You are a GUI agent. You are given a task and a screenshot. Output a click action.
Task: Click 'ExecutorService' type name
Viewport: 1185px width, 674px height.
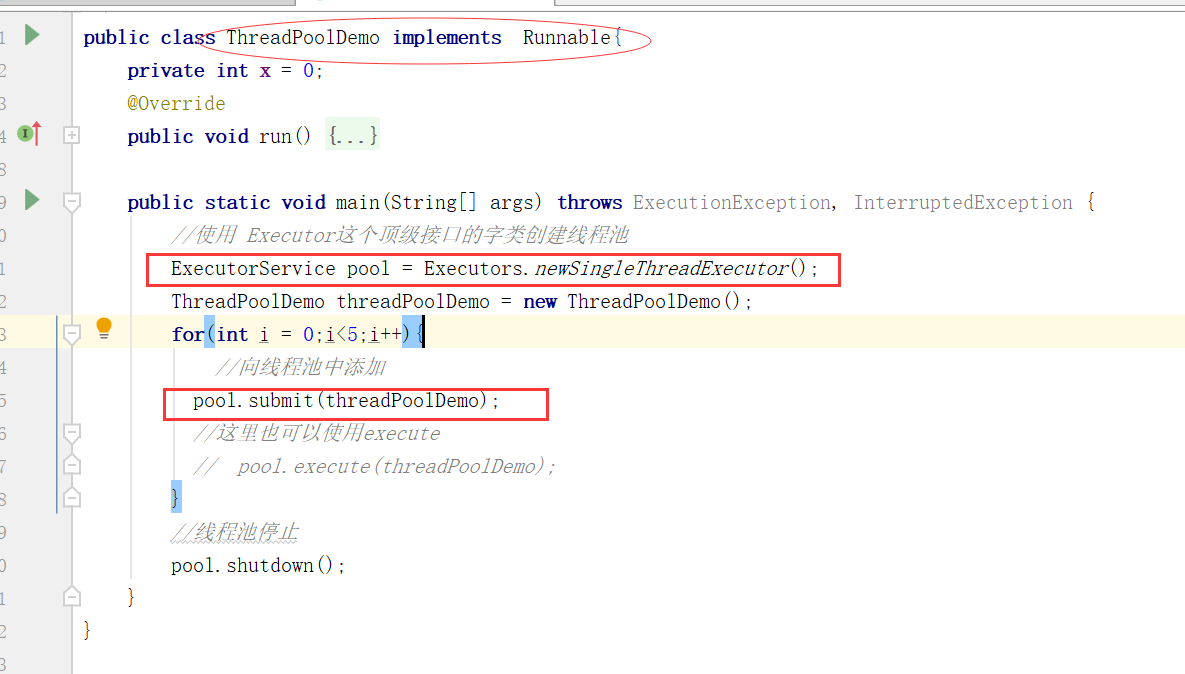click(253, 268)
